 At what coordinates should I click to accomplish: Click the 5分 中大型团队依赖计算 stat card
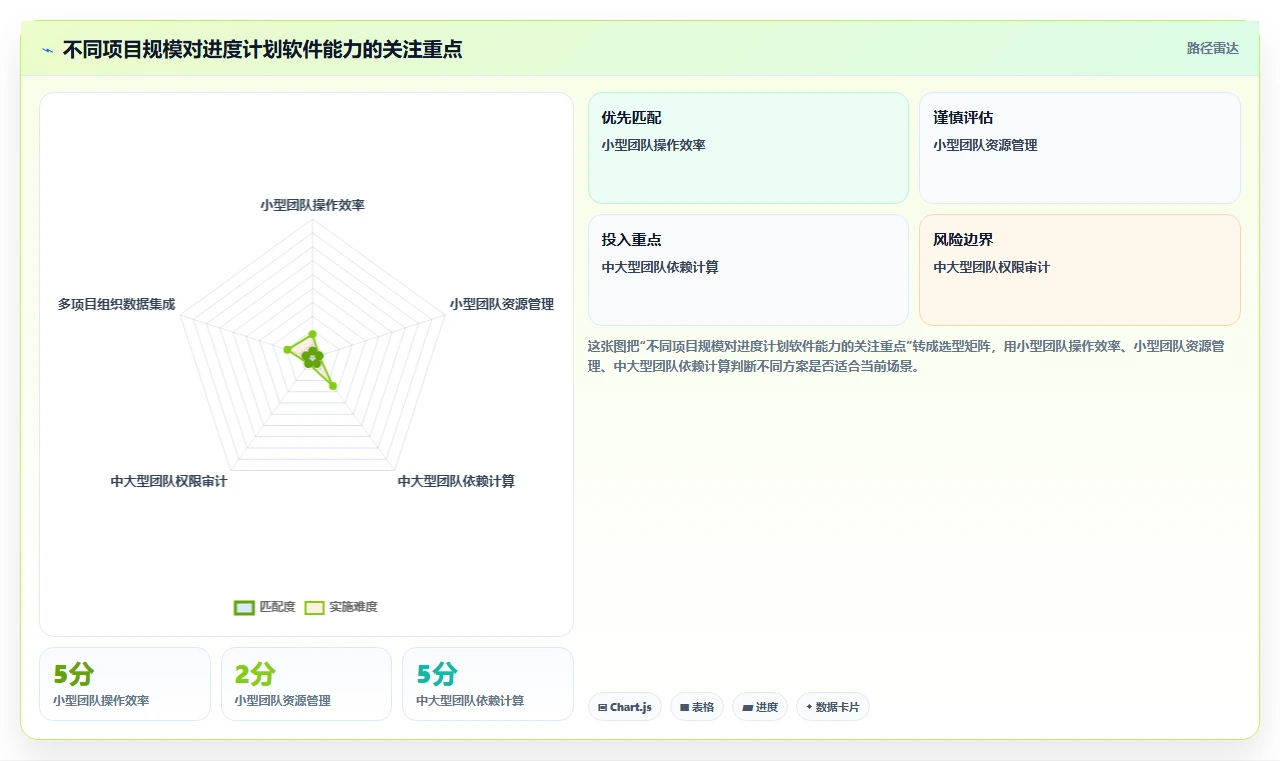(488, 684)
